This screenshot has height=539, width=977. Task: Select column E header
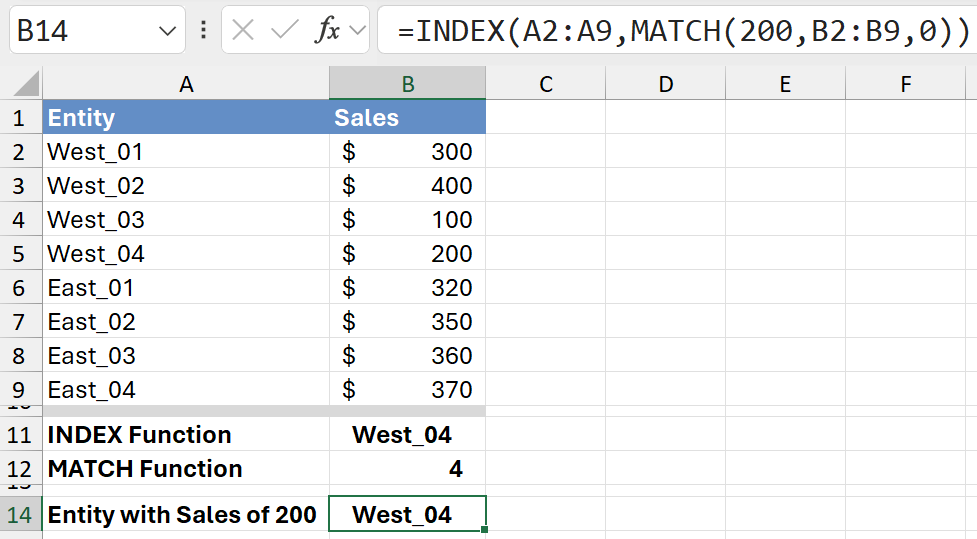[x=785, y=83]
